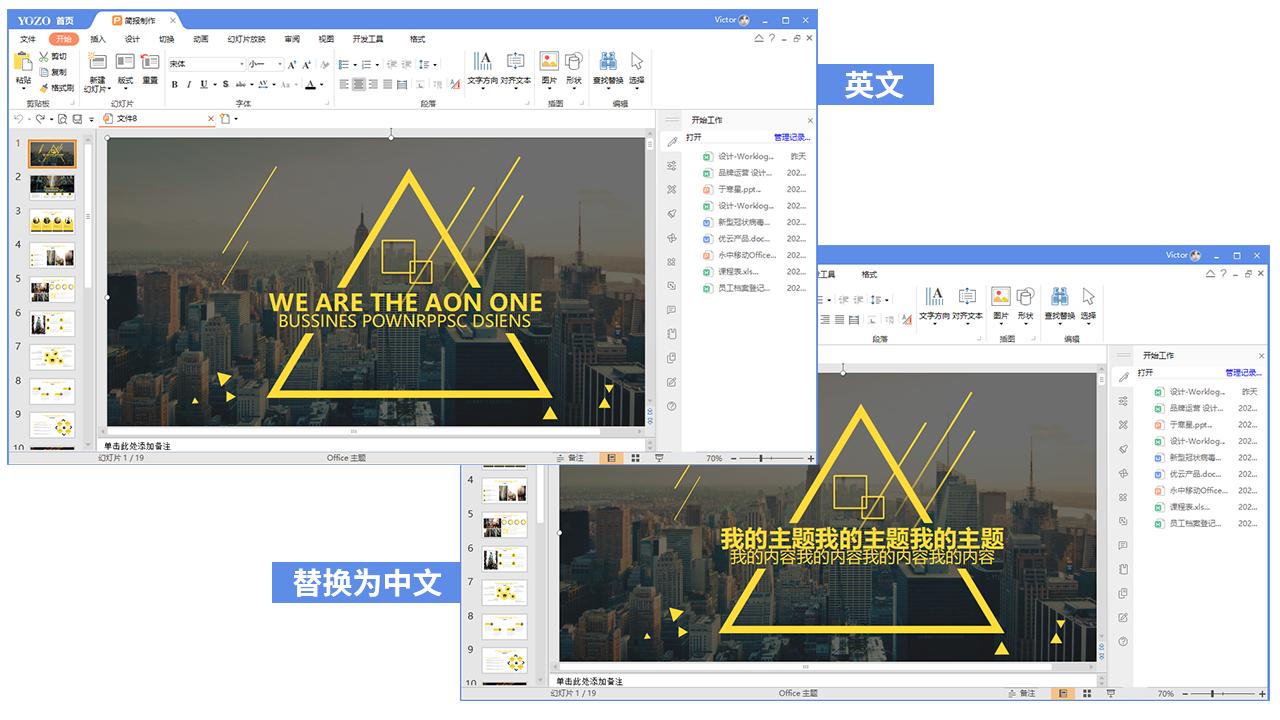Toggle bold formatting in the font group
Screen dimensions: 1280x720
point(174,85)
